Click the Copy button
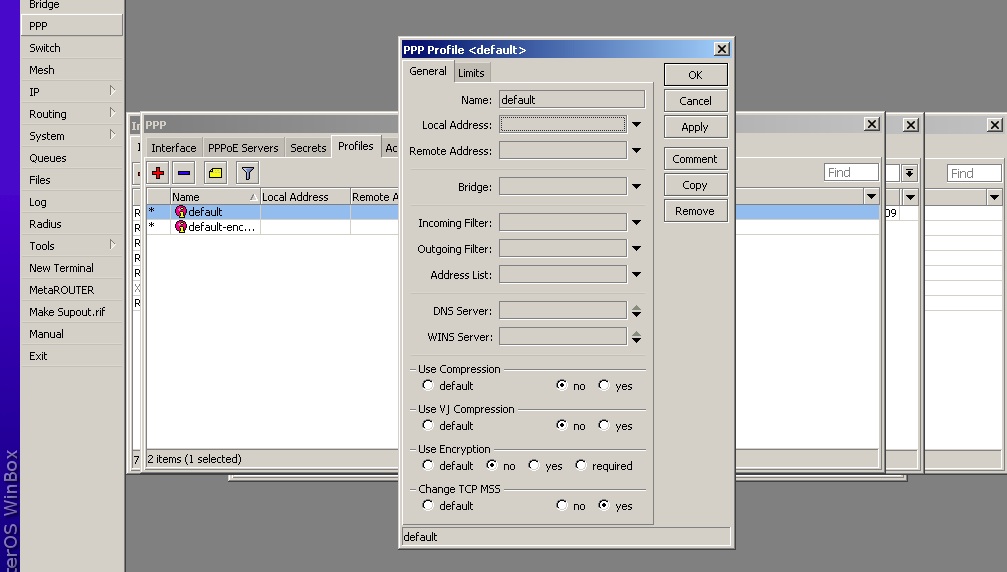Image resolution: width=1007 pixels, height=572 pixels. [695, 185]
